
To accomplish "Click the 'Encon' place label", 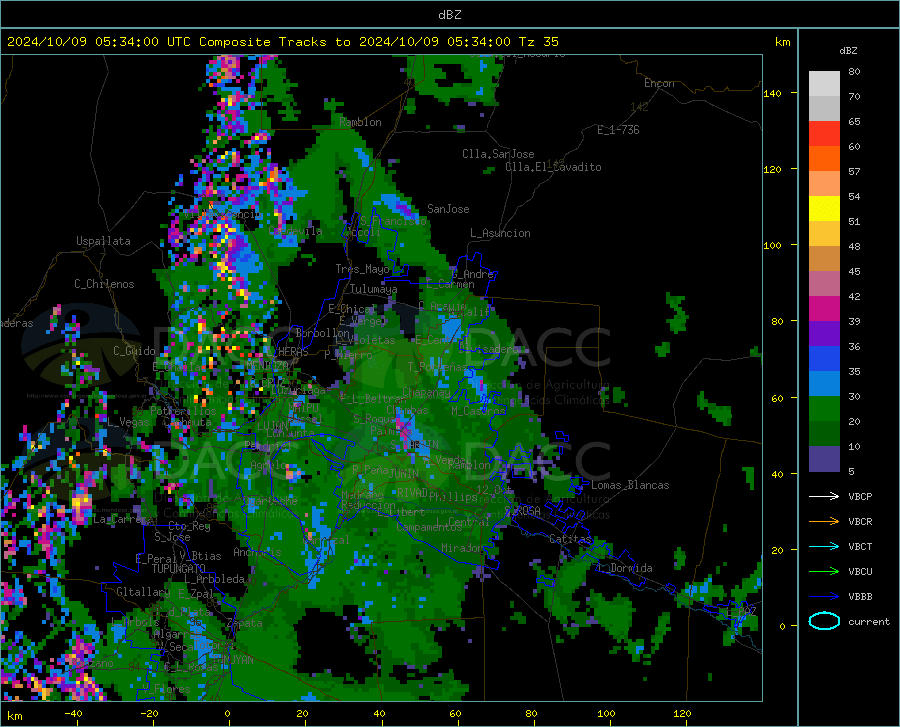I will pyautogui.click(x=659, y=83).
